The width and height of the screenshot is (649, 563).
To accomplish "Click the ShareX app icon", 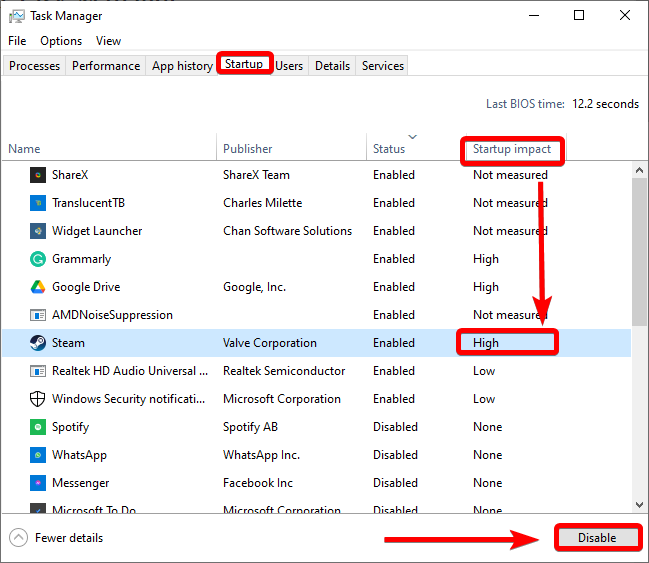I will click(37, 175).
